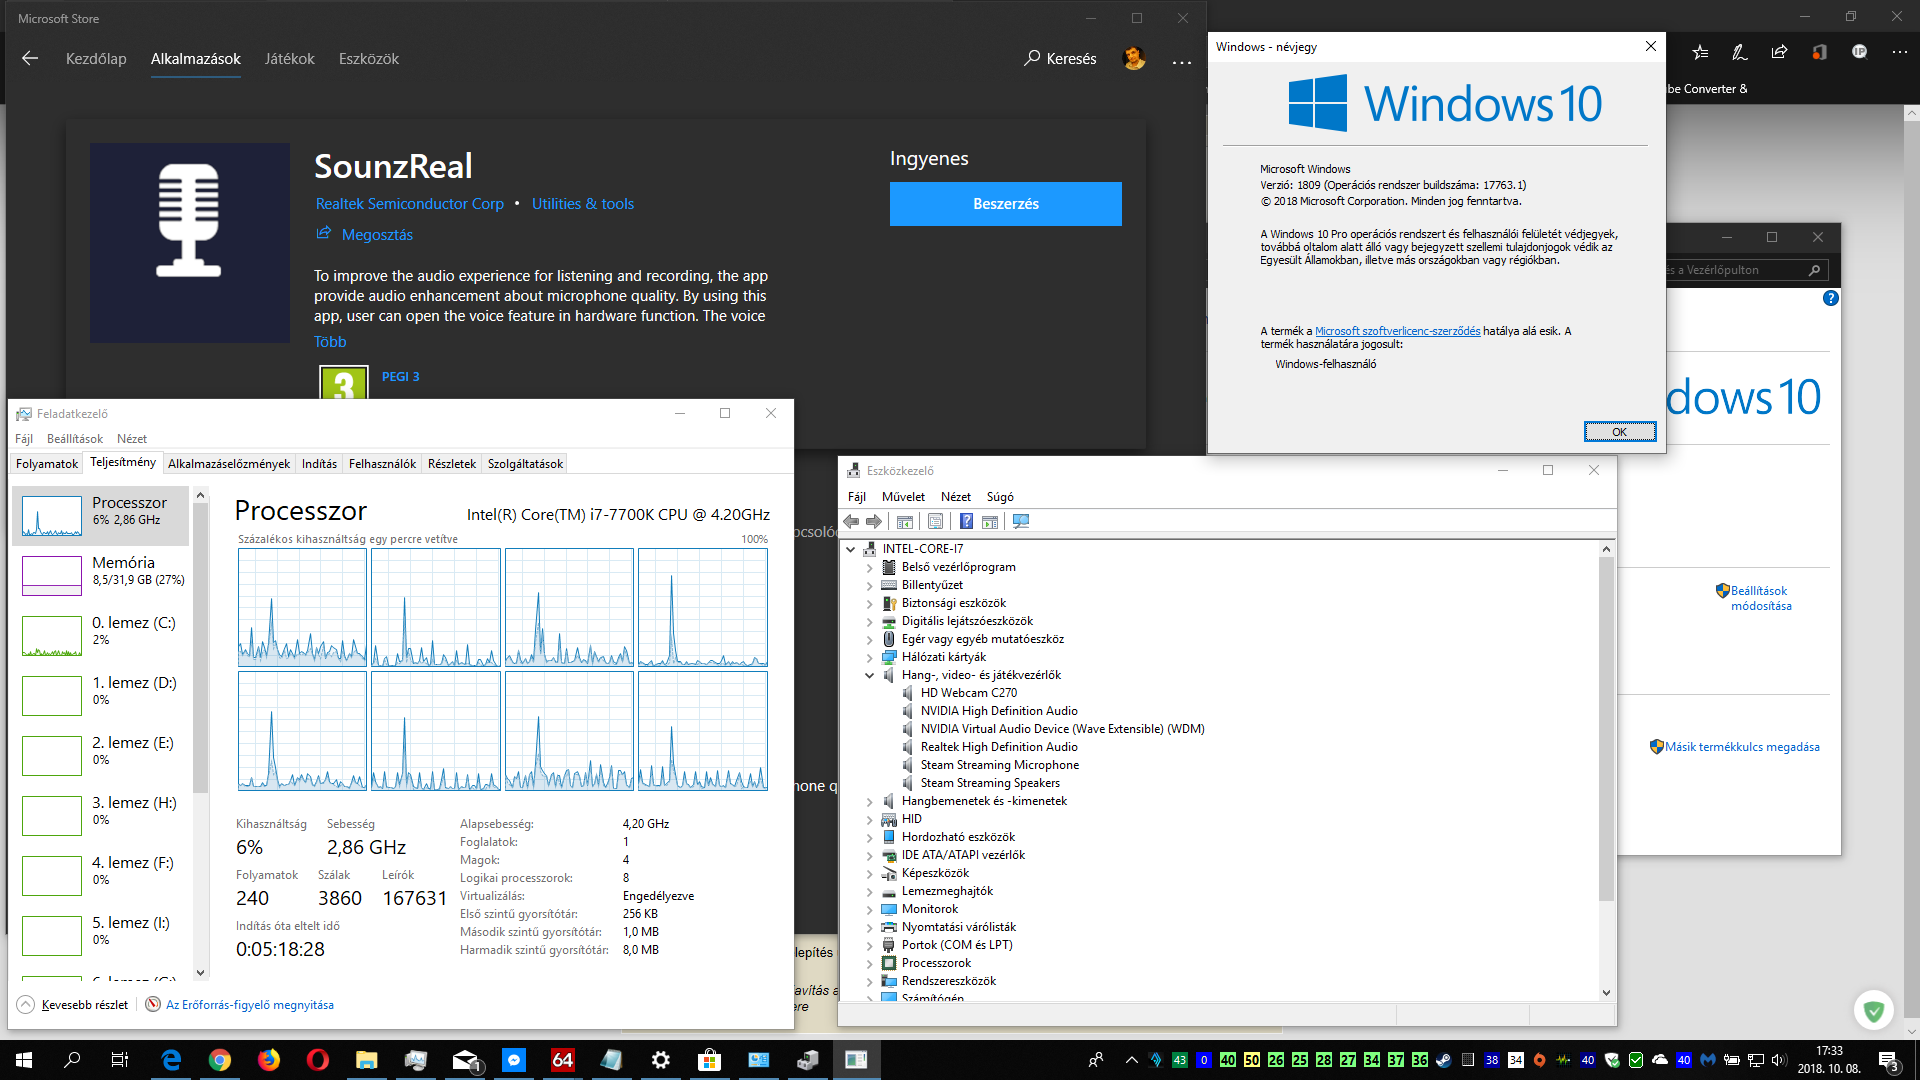Expand the Hálózati kártyák node
This screenshot has width=1920, height=1080.
[x=870, y=657]
